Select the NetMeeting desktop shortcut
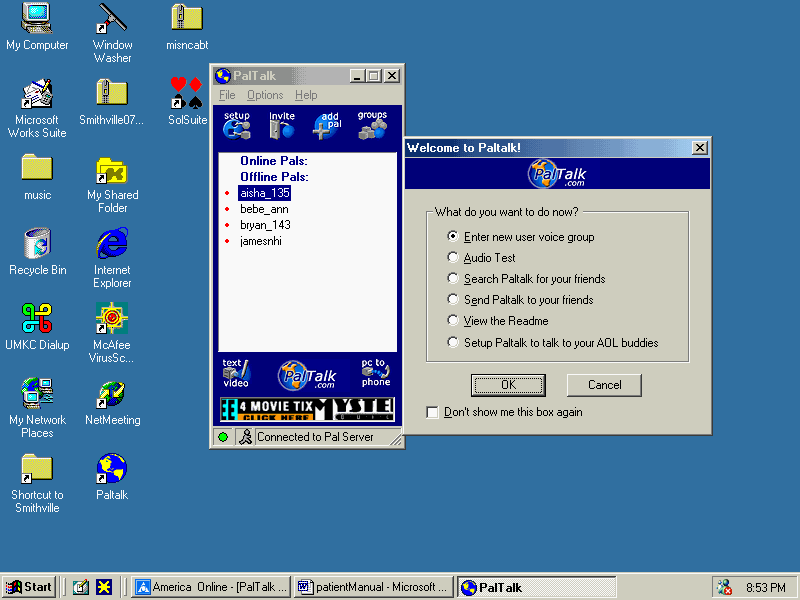The width and height of the screenshot is (800, 600). tap(112, 403)
